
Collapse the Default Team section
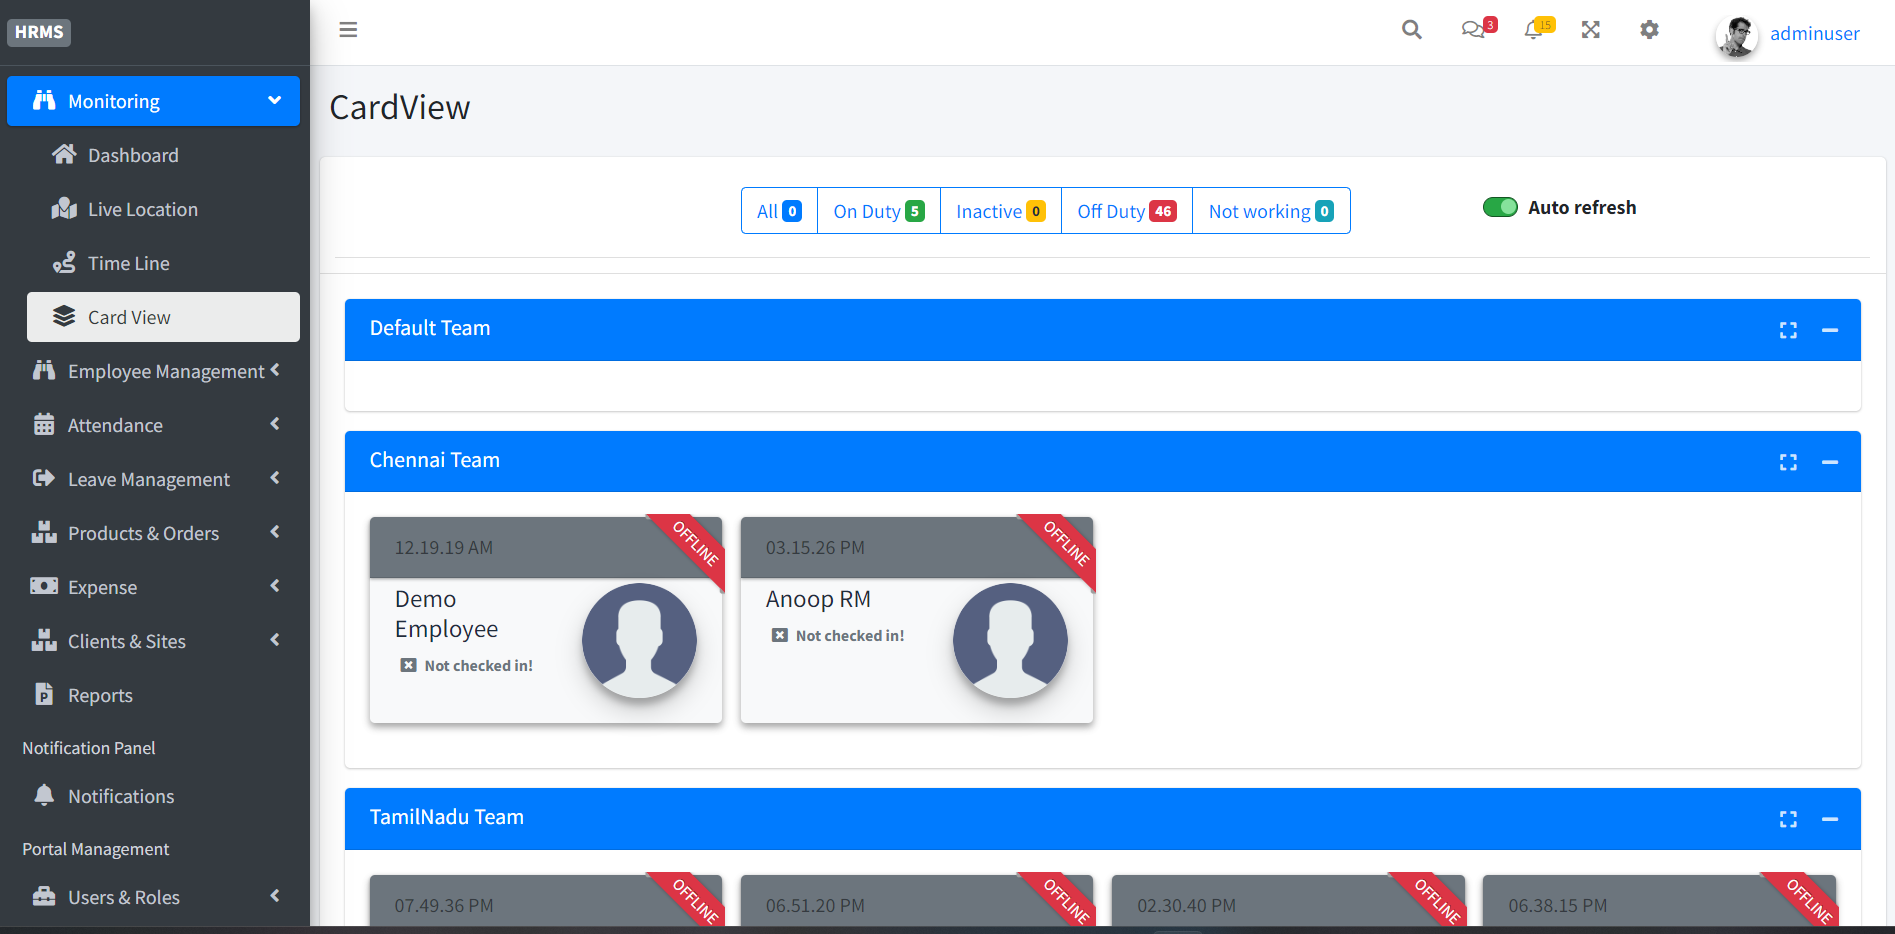click(x=1831, y=330)
